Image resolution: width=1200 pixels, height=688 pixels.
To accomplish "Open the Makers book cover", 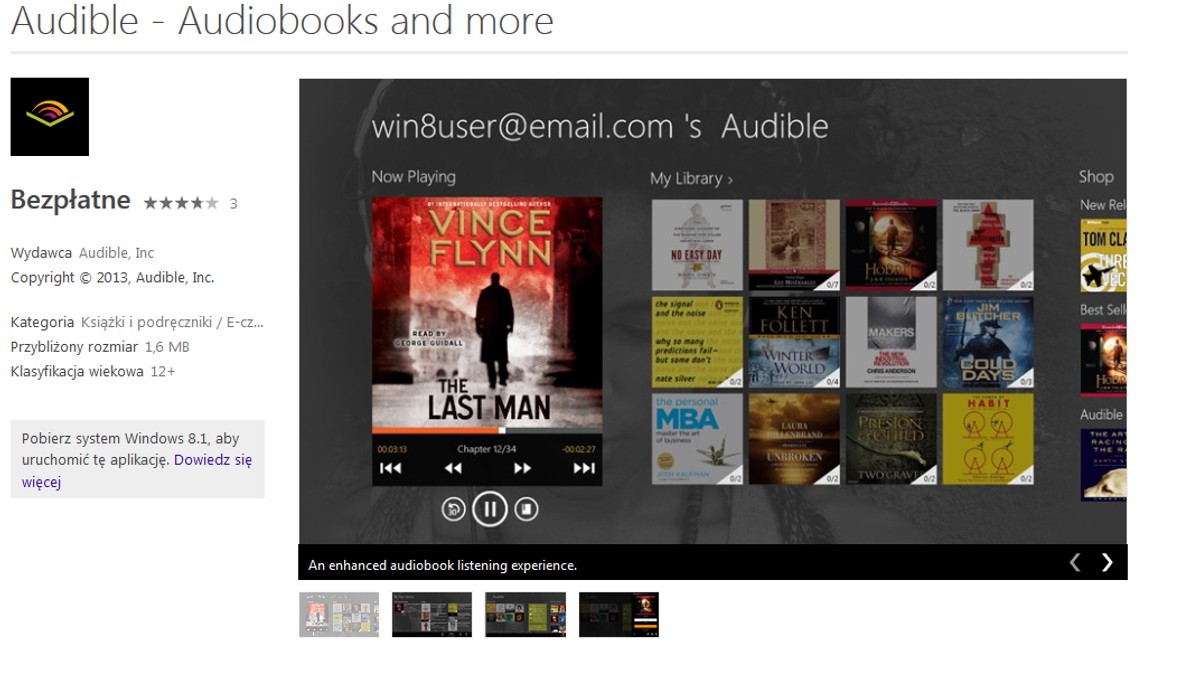I will (891, 342).
